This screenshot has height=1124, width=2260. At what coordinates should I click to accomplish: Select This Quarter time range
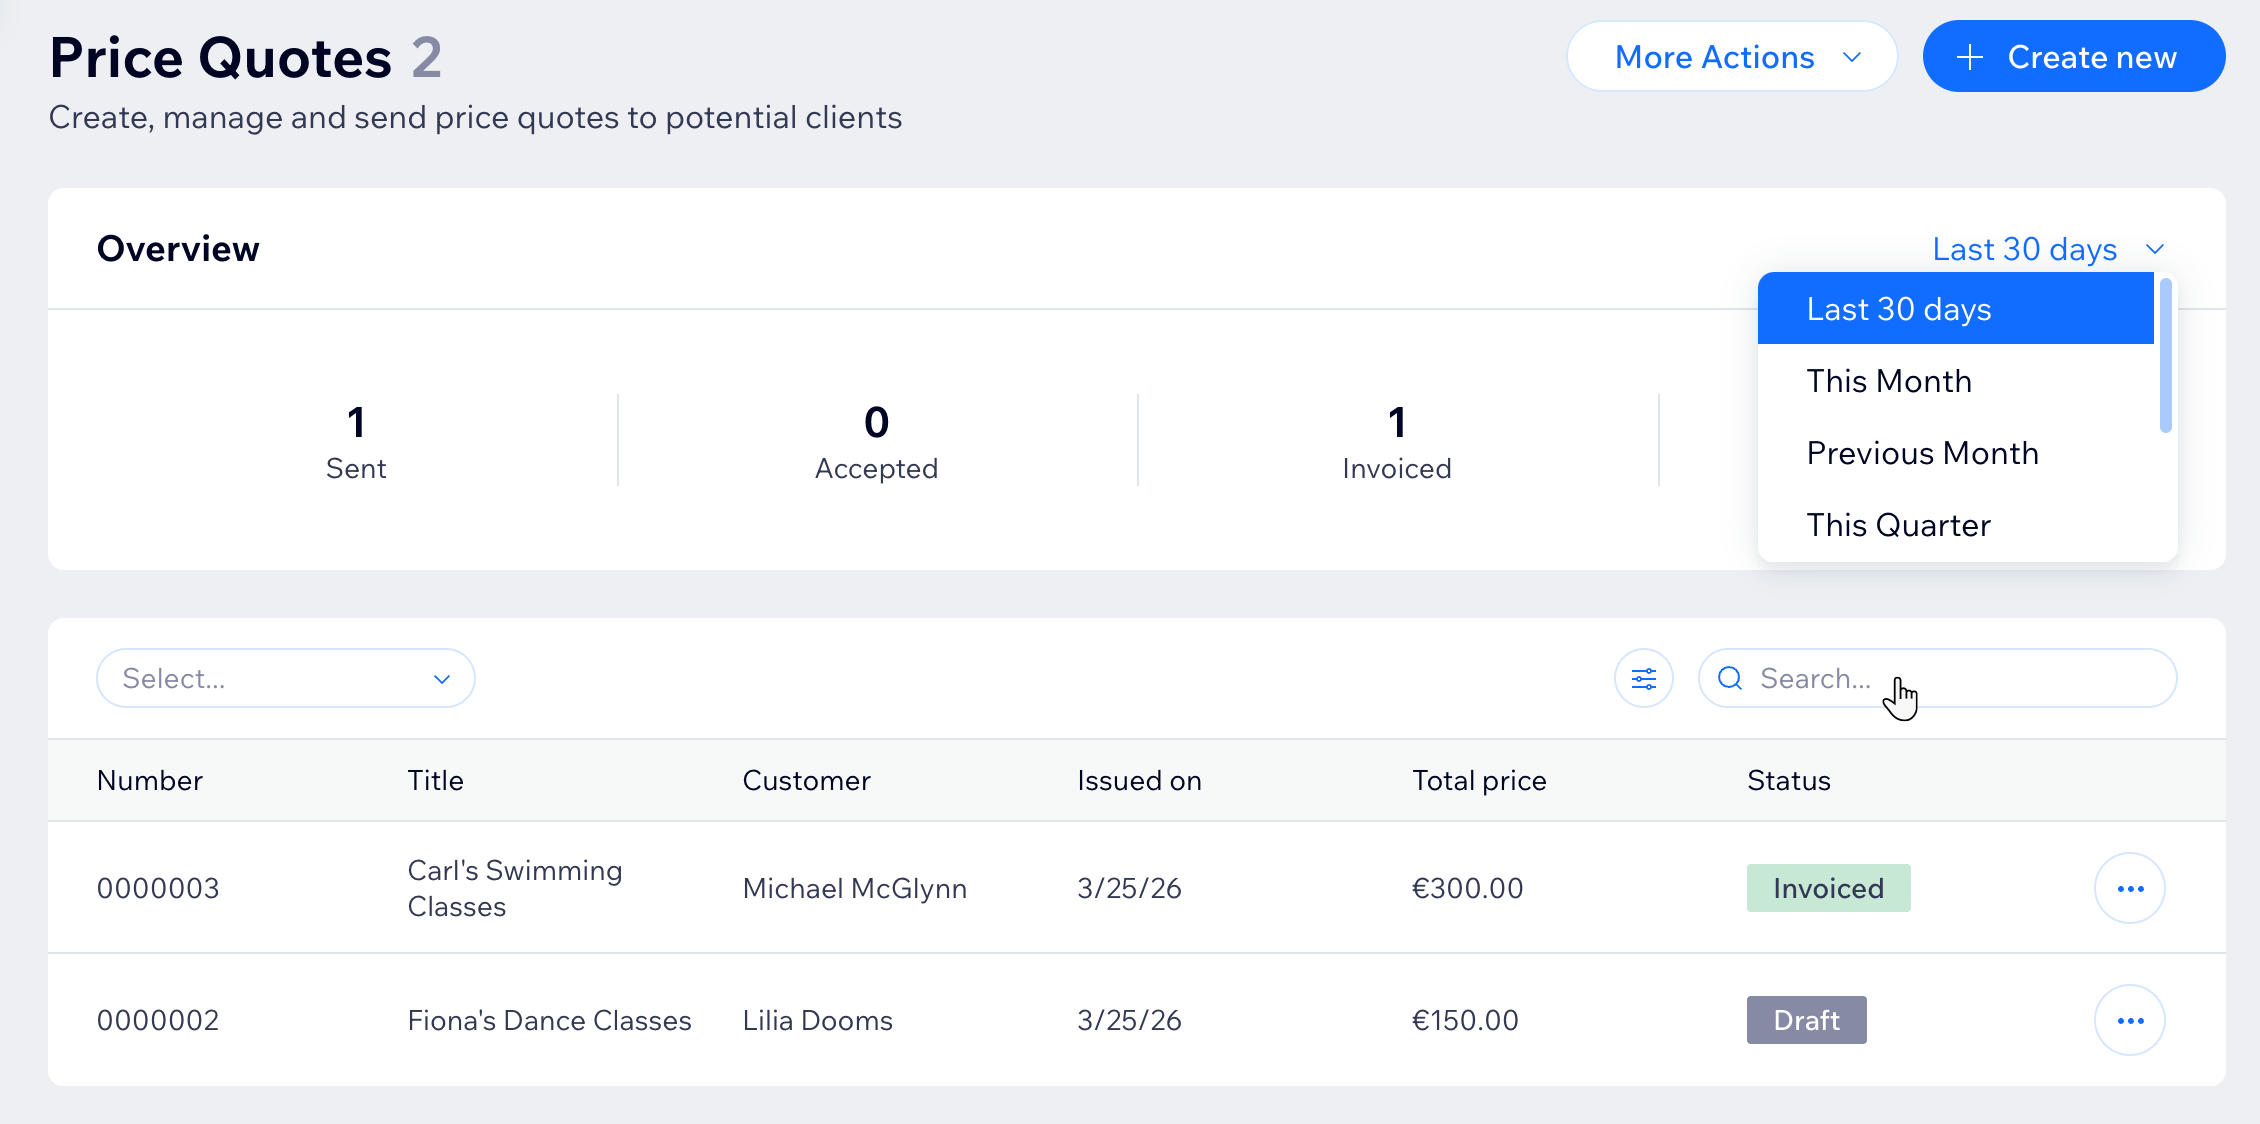(x=1898, y=525)
